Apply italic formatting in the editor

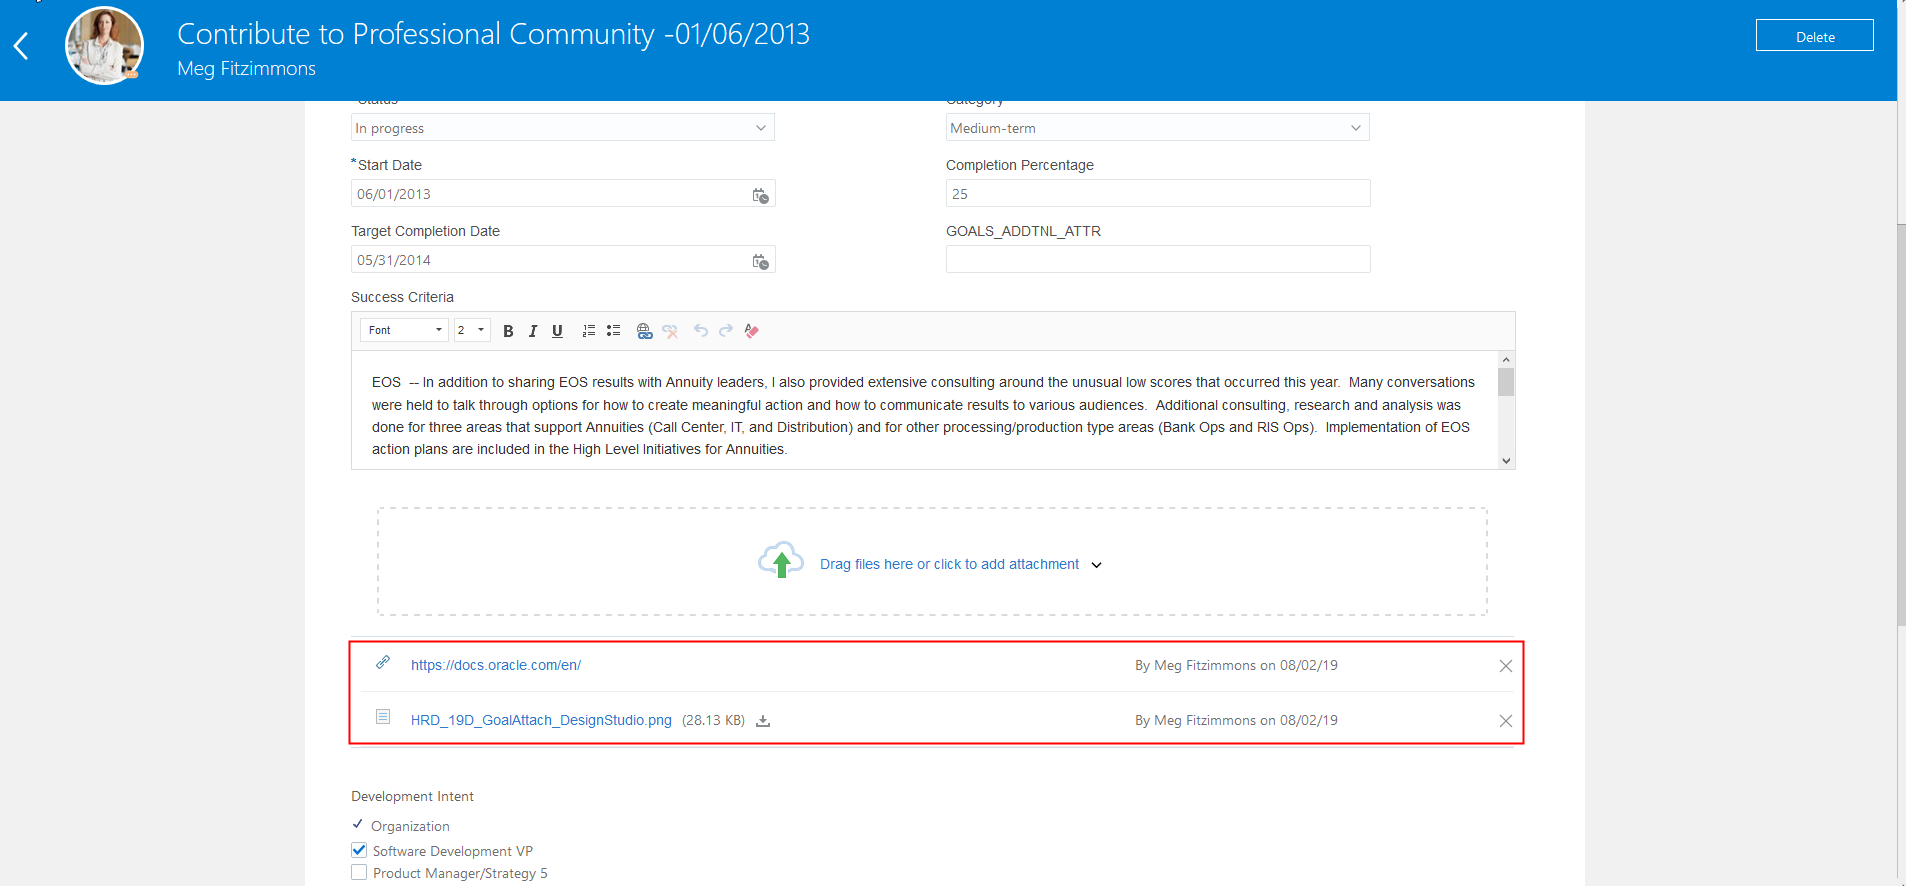click(533, 331)
